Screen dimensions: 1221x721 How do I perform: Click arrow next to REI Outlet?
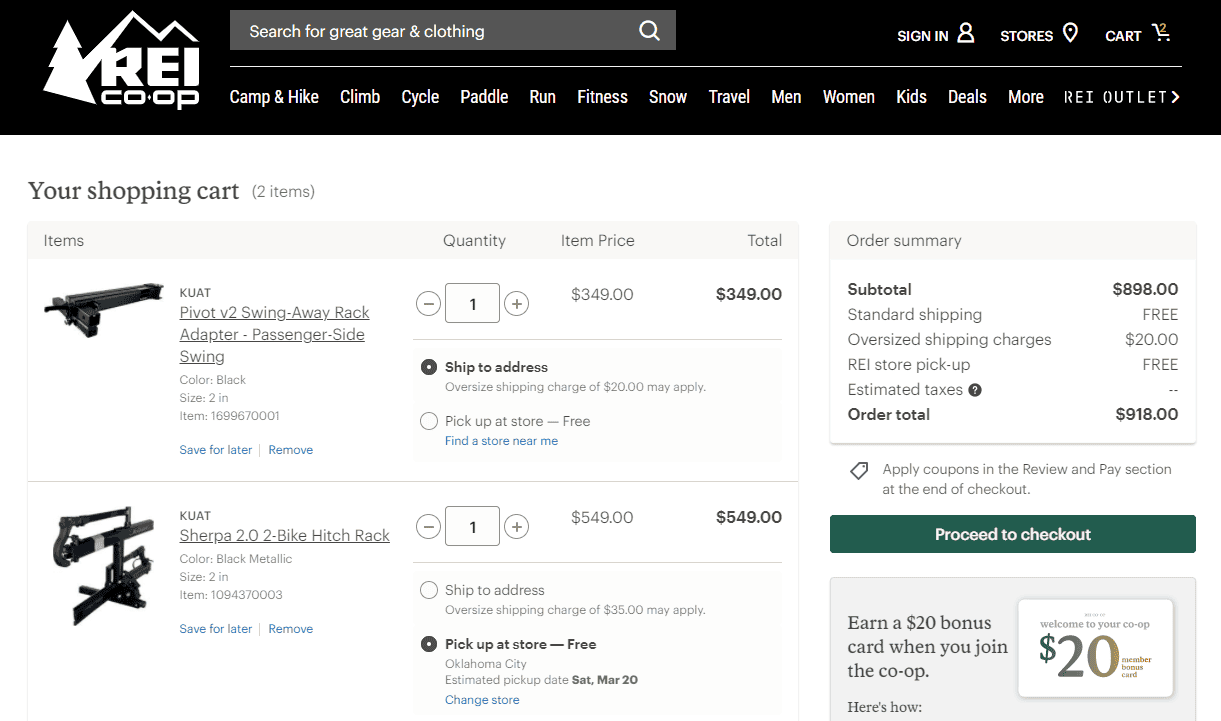click(x=1176, y=97)
